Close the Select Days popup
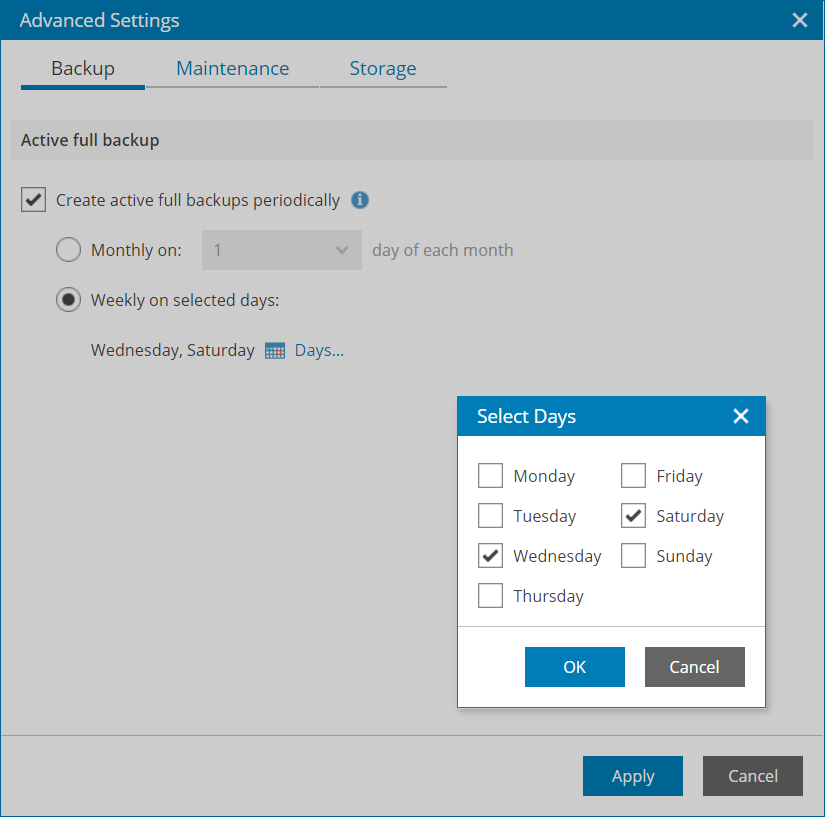The height and width of the screenshot is (817, 825). point(741,416)
